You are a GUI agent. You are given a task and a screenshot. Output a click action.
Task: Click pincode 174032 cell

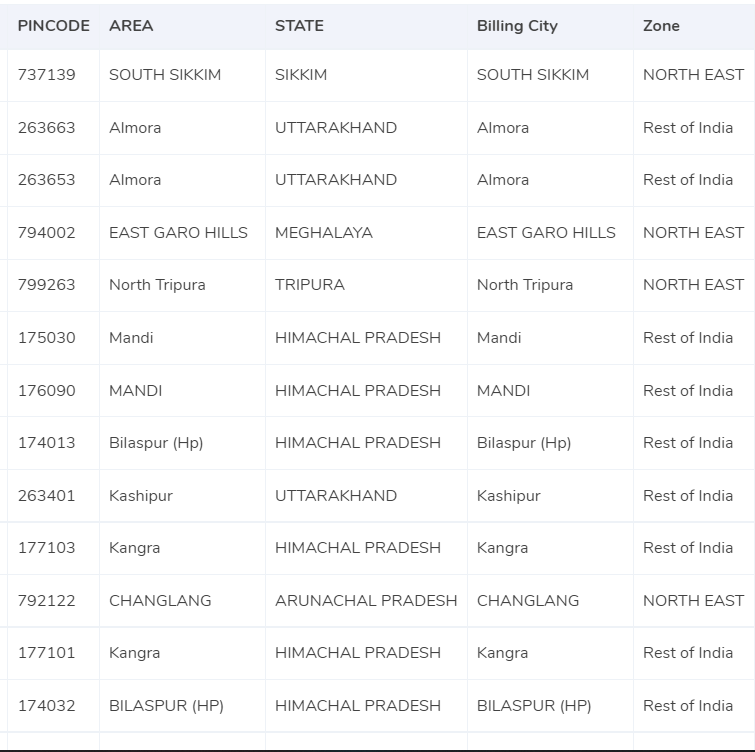click(x=53, y=706)
